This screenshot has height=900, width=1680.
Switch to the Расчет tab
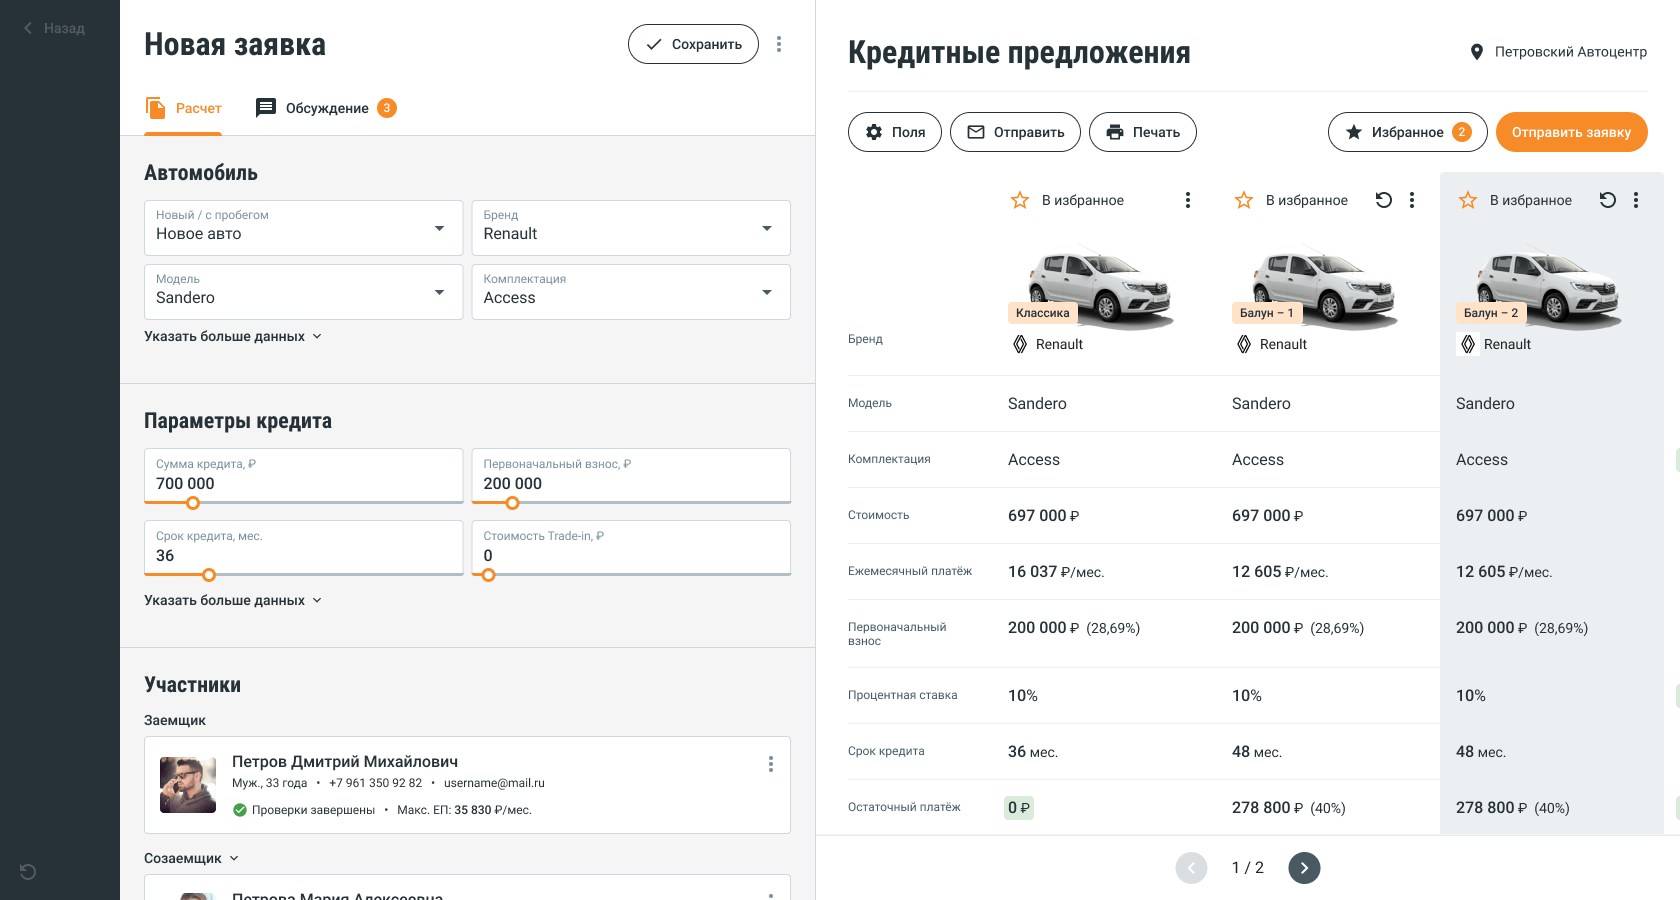(x=184, y=108)
